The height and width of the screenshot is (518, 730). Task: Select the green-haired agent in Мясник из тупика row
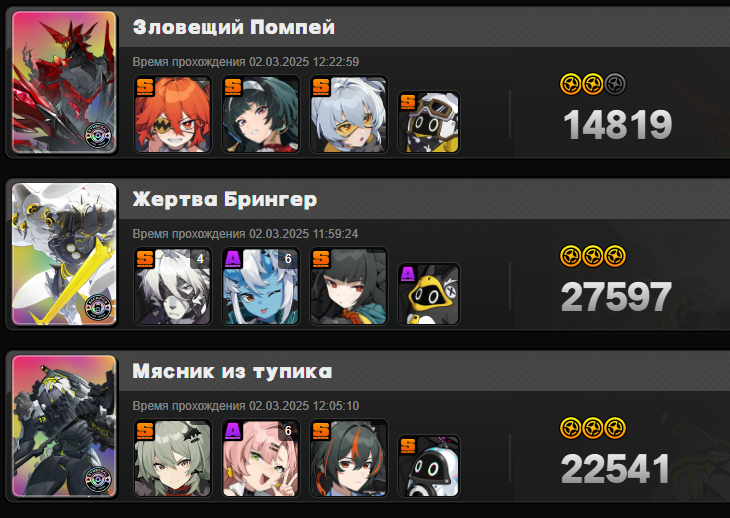[x=173, y=458]
